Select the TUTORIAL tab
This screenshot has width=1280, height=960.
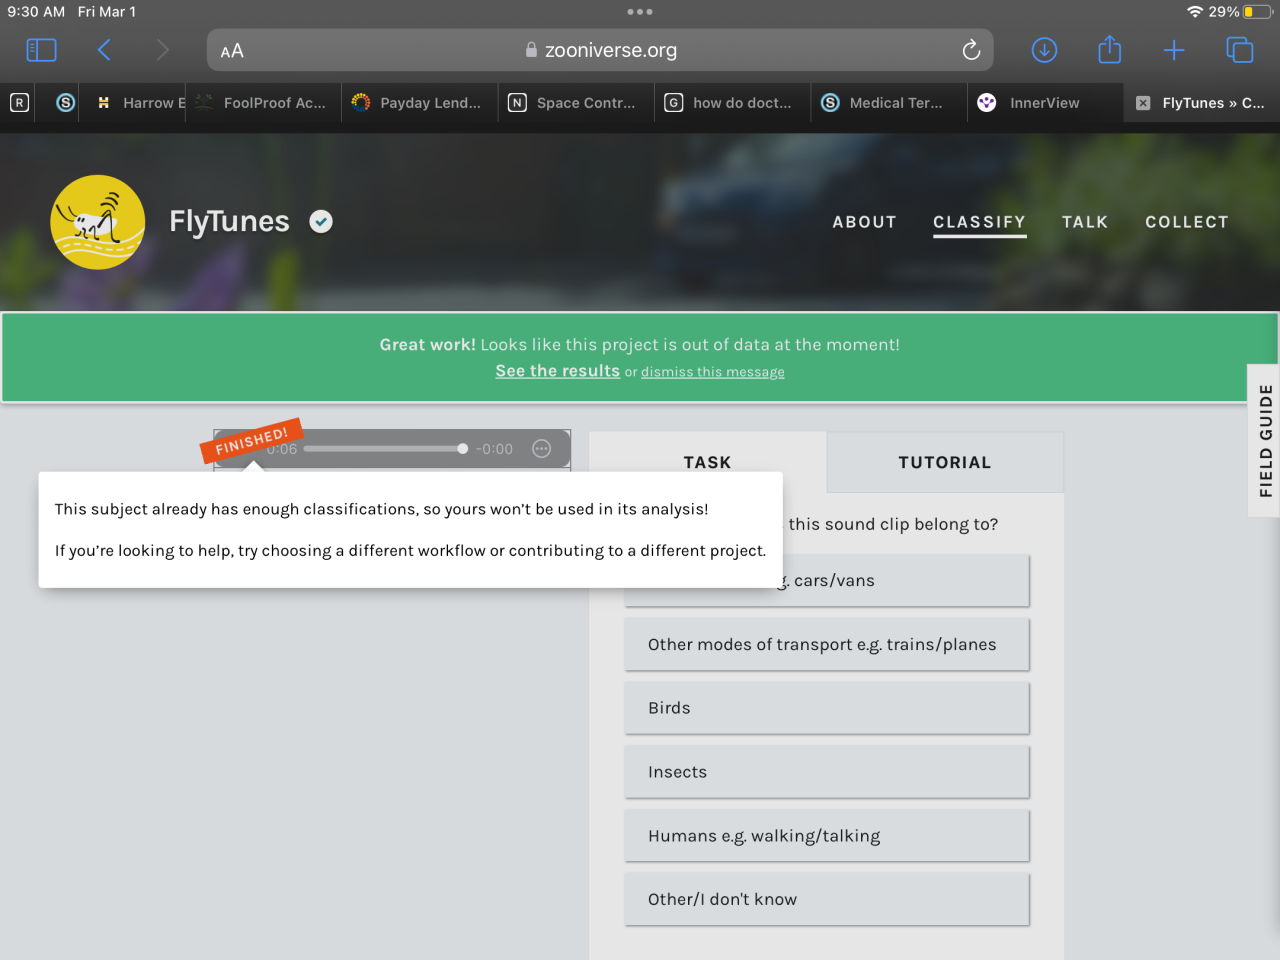[x=945, y=462]
